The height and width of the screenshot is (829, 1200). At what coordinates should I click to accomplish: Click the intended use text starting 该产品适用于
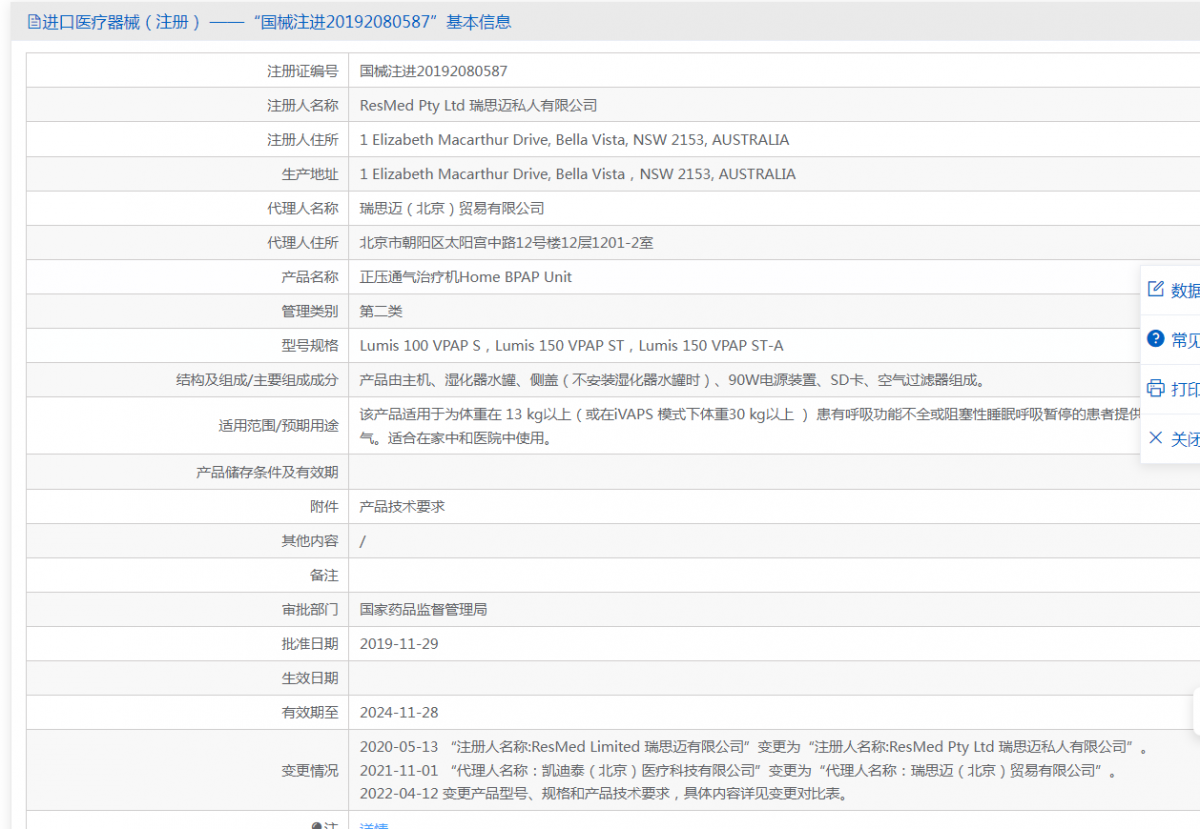[750, 426]
